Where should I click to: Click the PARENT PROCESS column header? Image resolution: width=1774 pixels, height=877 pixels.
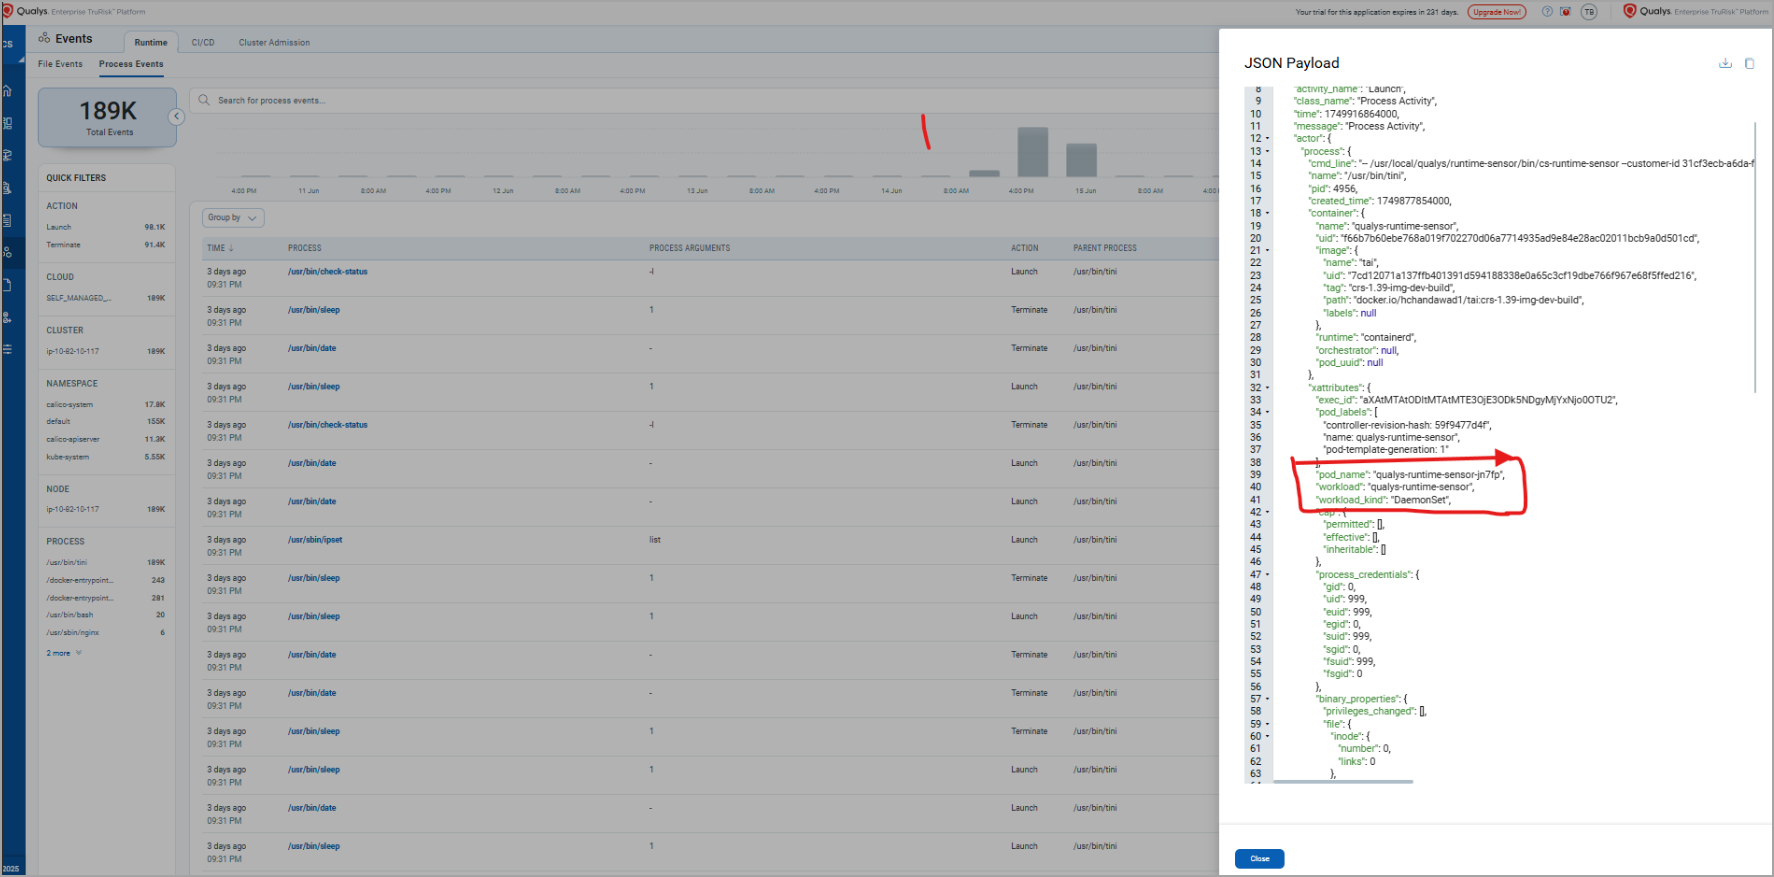pos(1105,248)
